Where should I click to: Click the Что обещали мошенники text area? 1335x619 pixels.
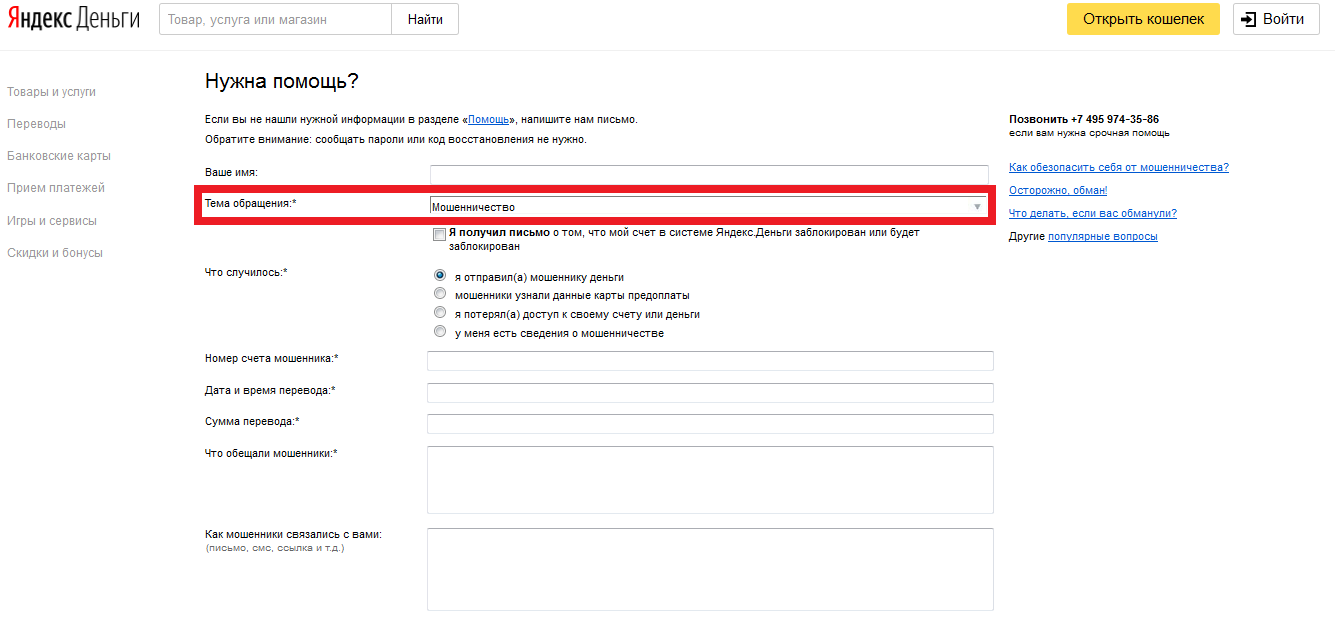pos(710,480)
